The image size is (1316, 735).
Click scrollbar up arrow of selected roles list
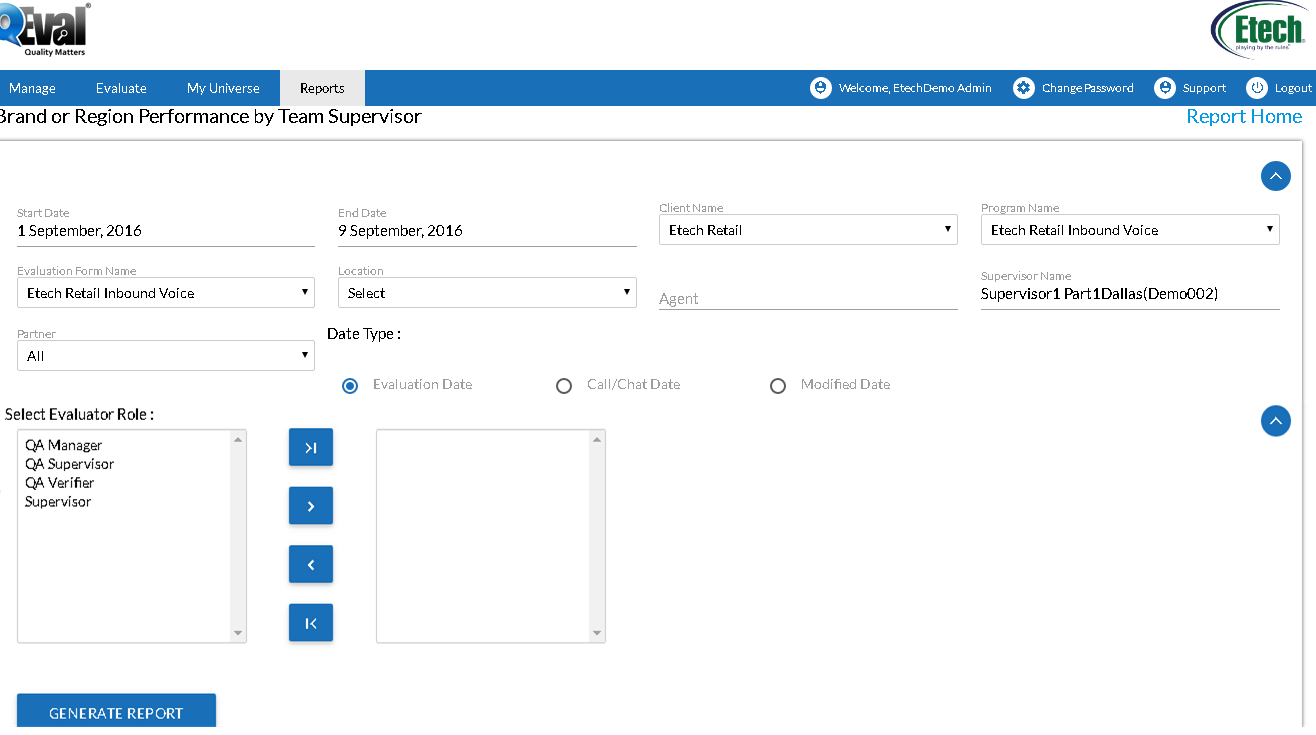point(597,439)
